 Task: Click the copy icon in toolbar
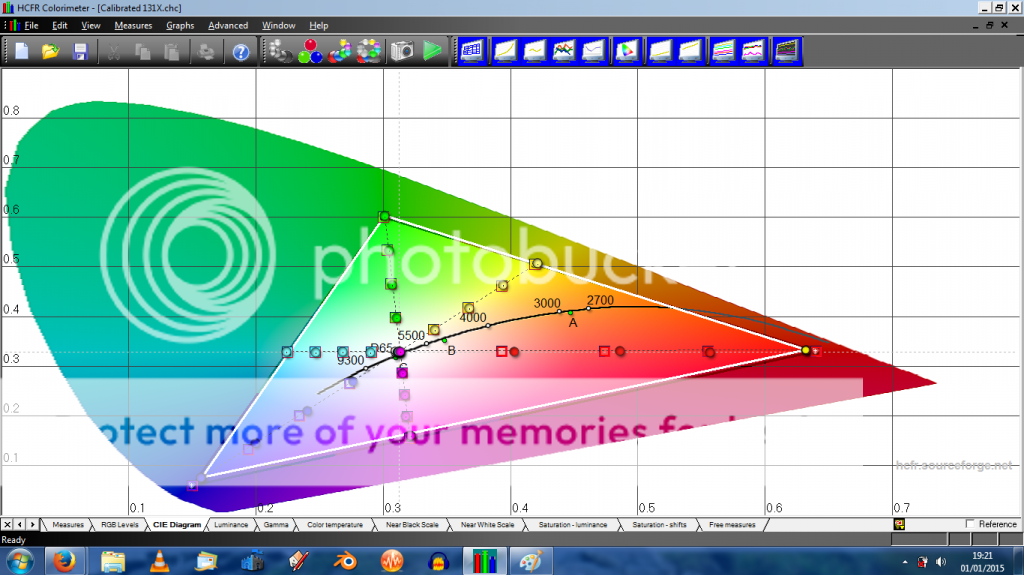142,51
